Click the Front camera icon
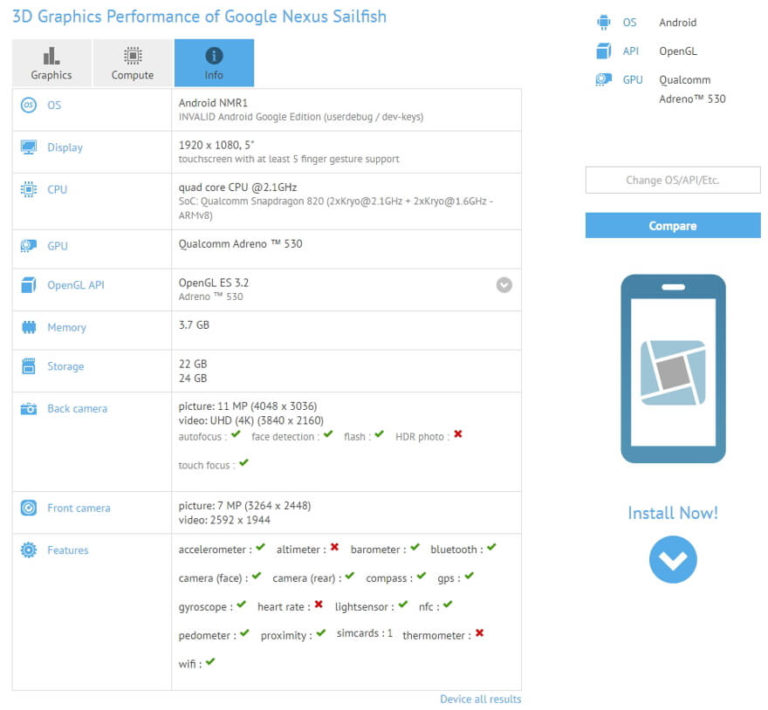This screenshot has height=710, width=768. coord(28,508)
